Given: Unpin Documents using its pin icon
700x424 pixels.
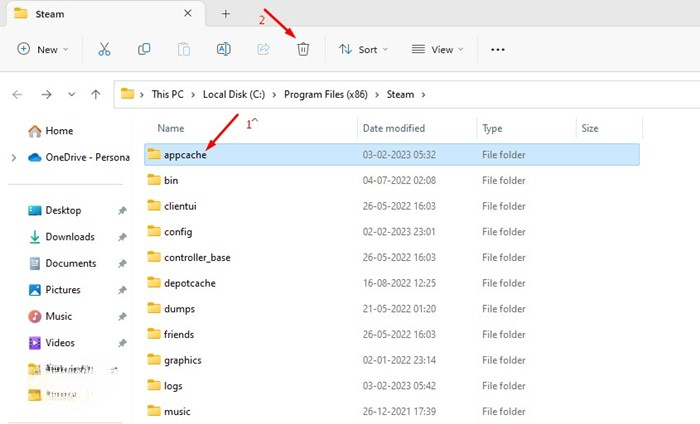Looking at the screenshot, I should (122, 264).
